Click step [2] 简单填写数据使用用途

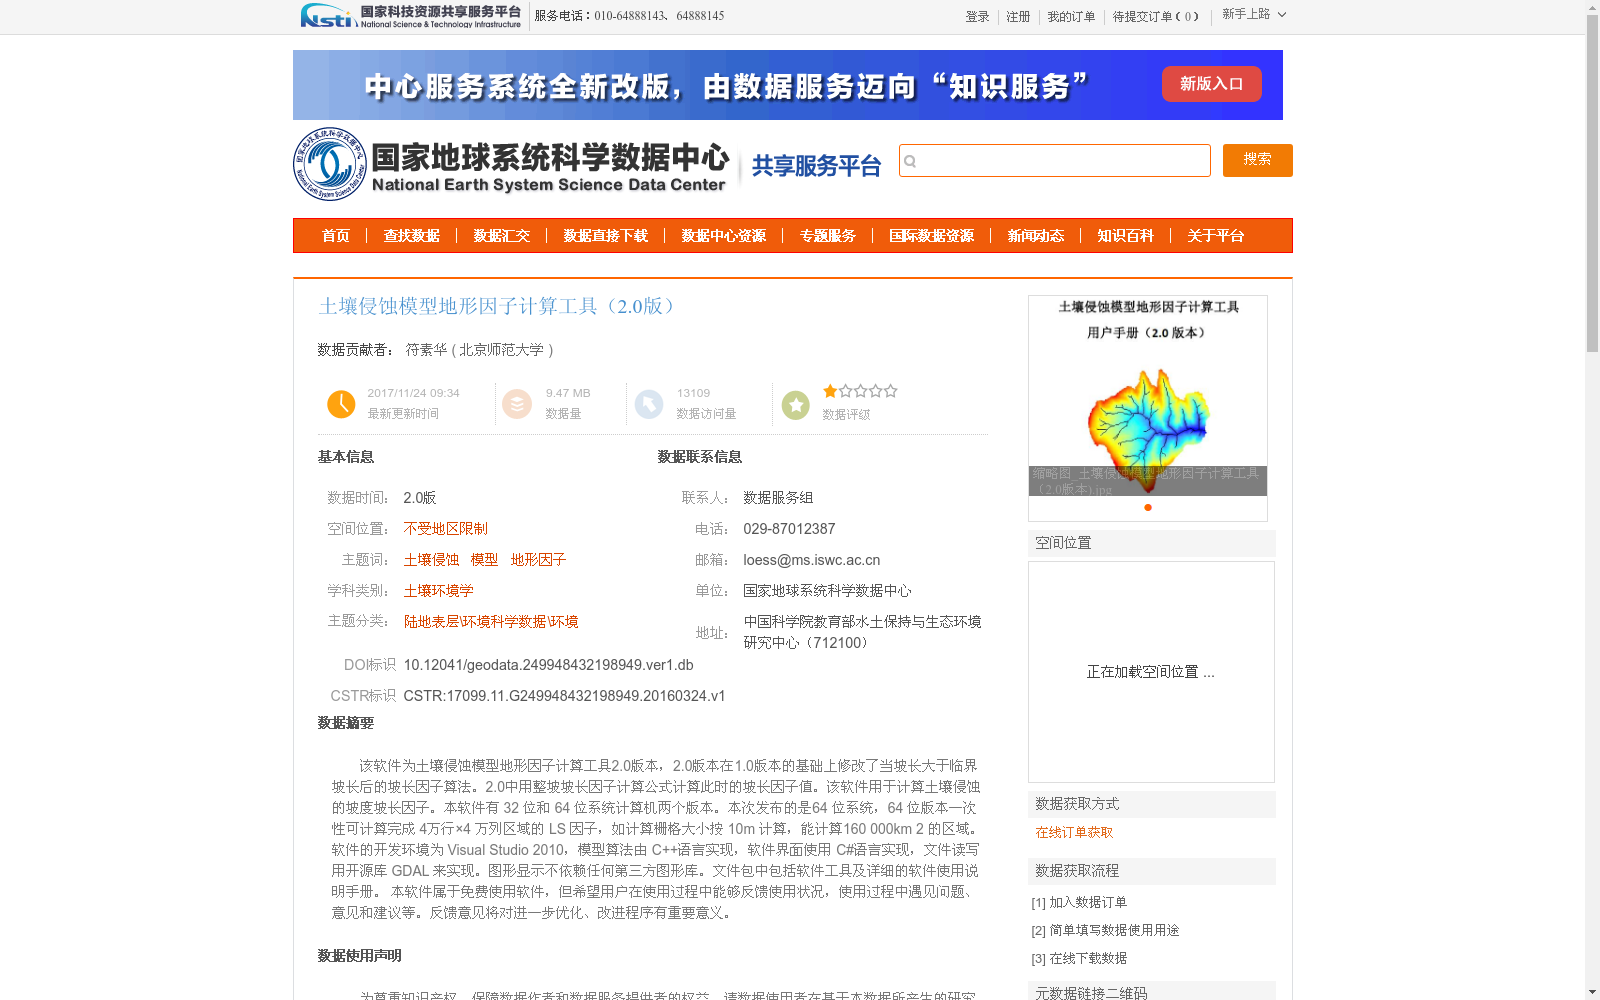click(x=1105, y=930)
